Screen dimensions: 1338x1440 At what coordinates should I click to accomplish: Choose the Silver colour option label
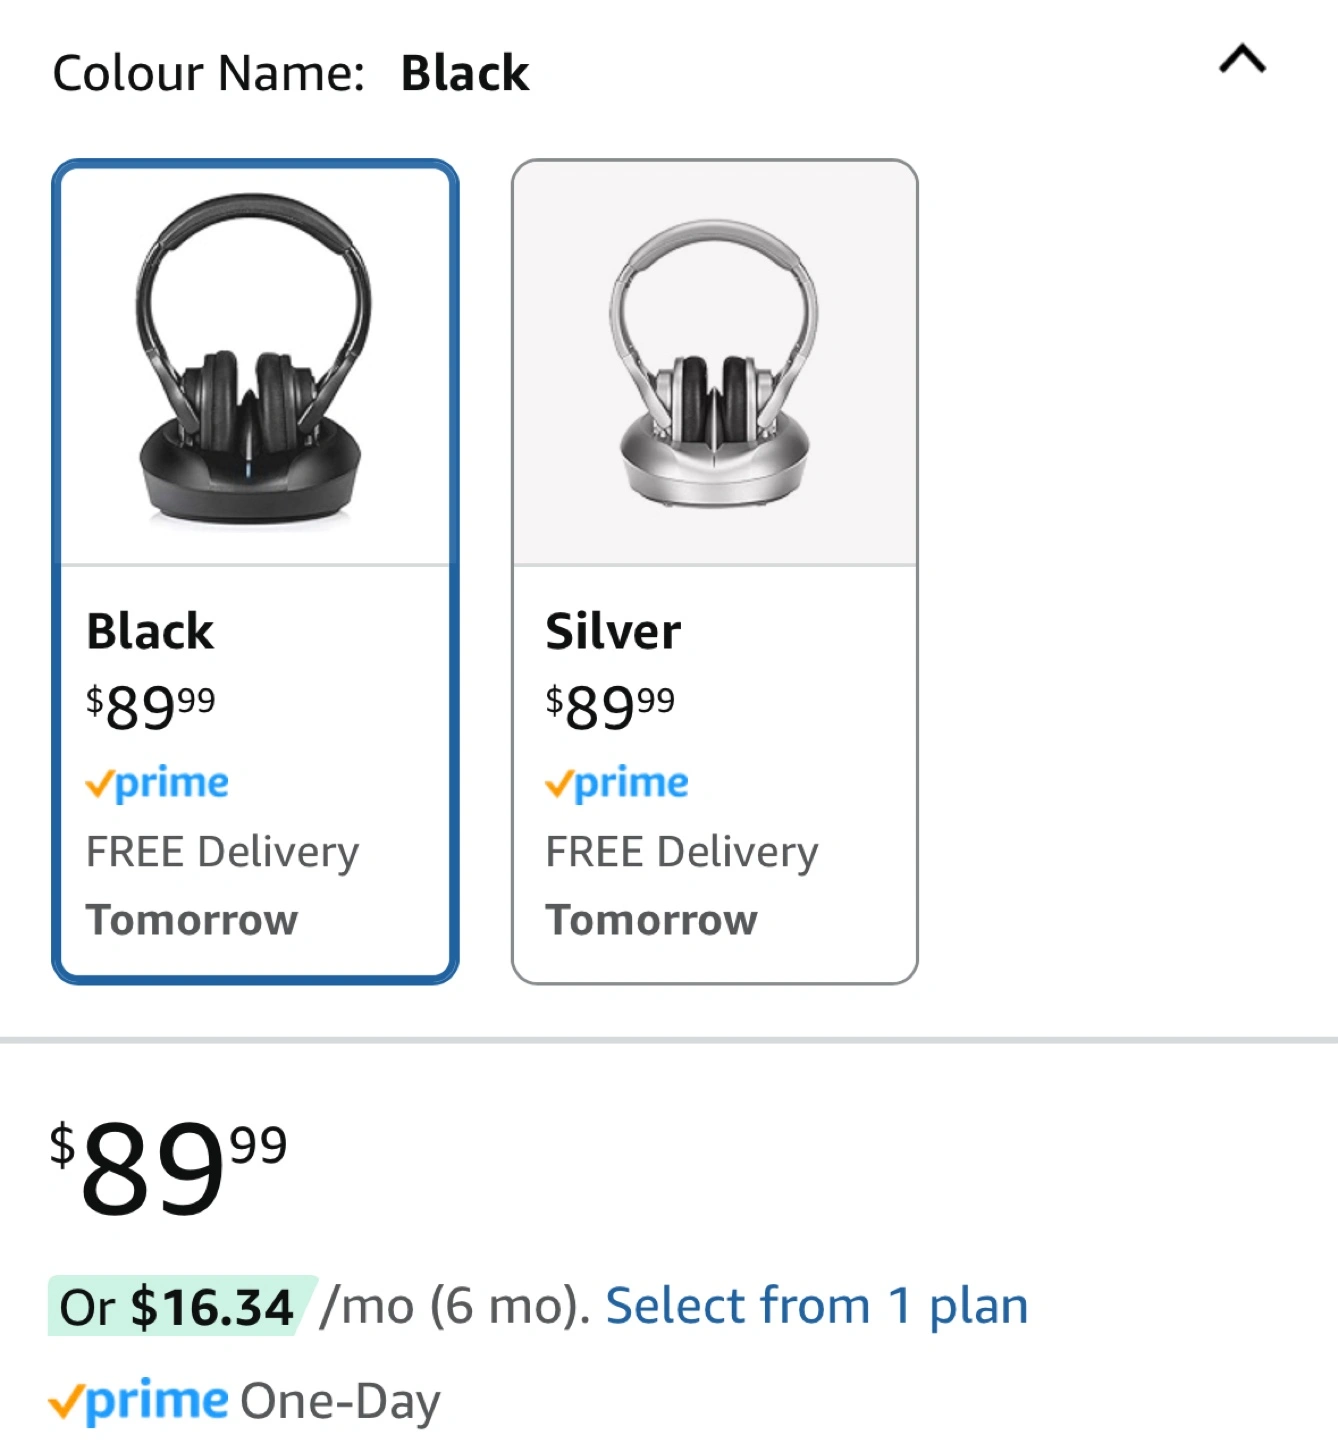click(613, 632)
